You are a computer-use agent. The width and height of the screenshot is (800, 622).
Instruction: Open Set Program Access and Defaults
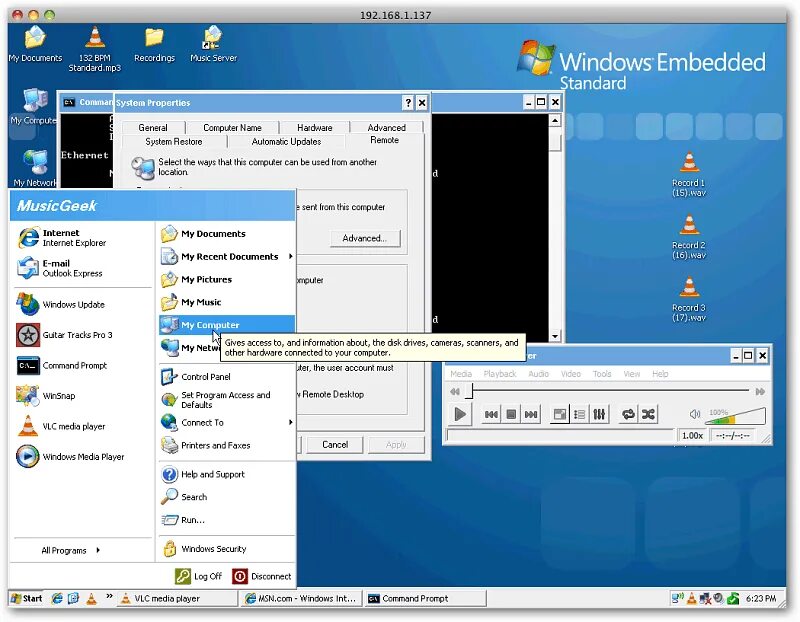(227, 400)
